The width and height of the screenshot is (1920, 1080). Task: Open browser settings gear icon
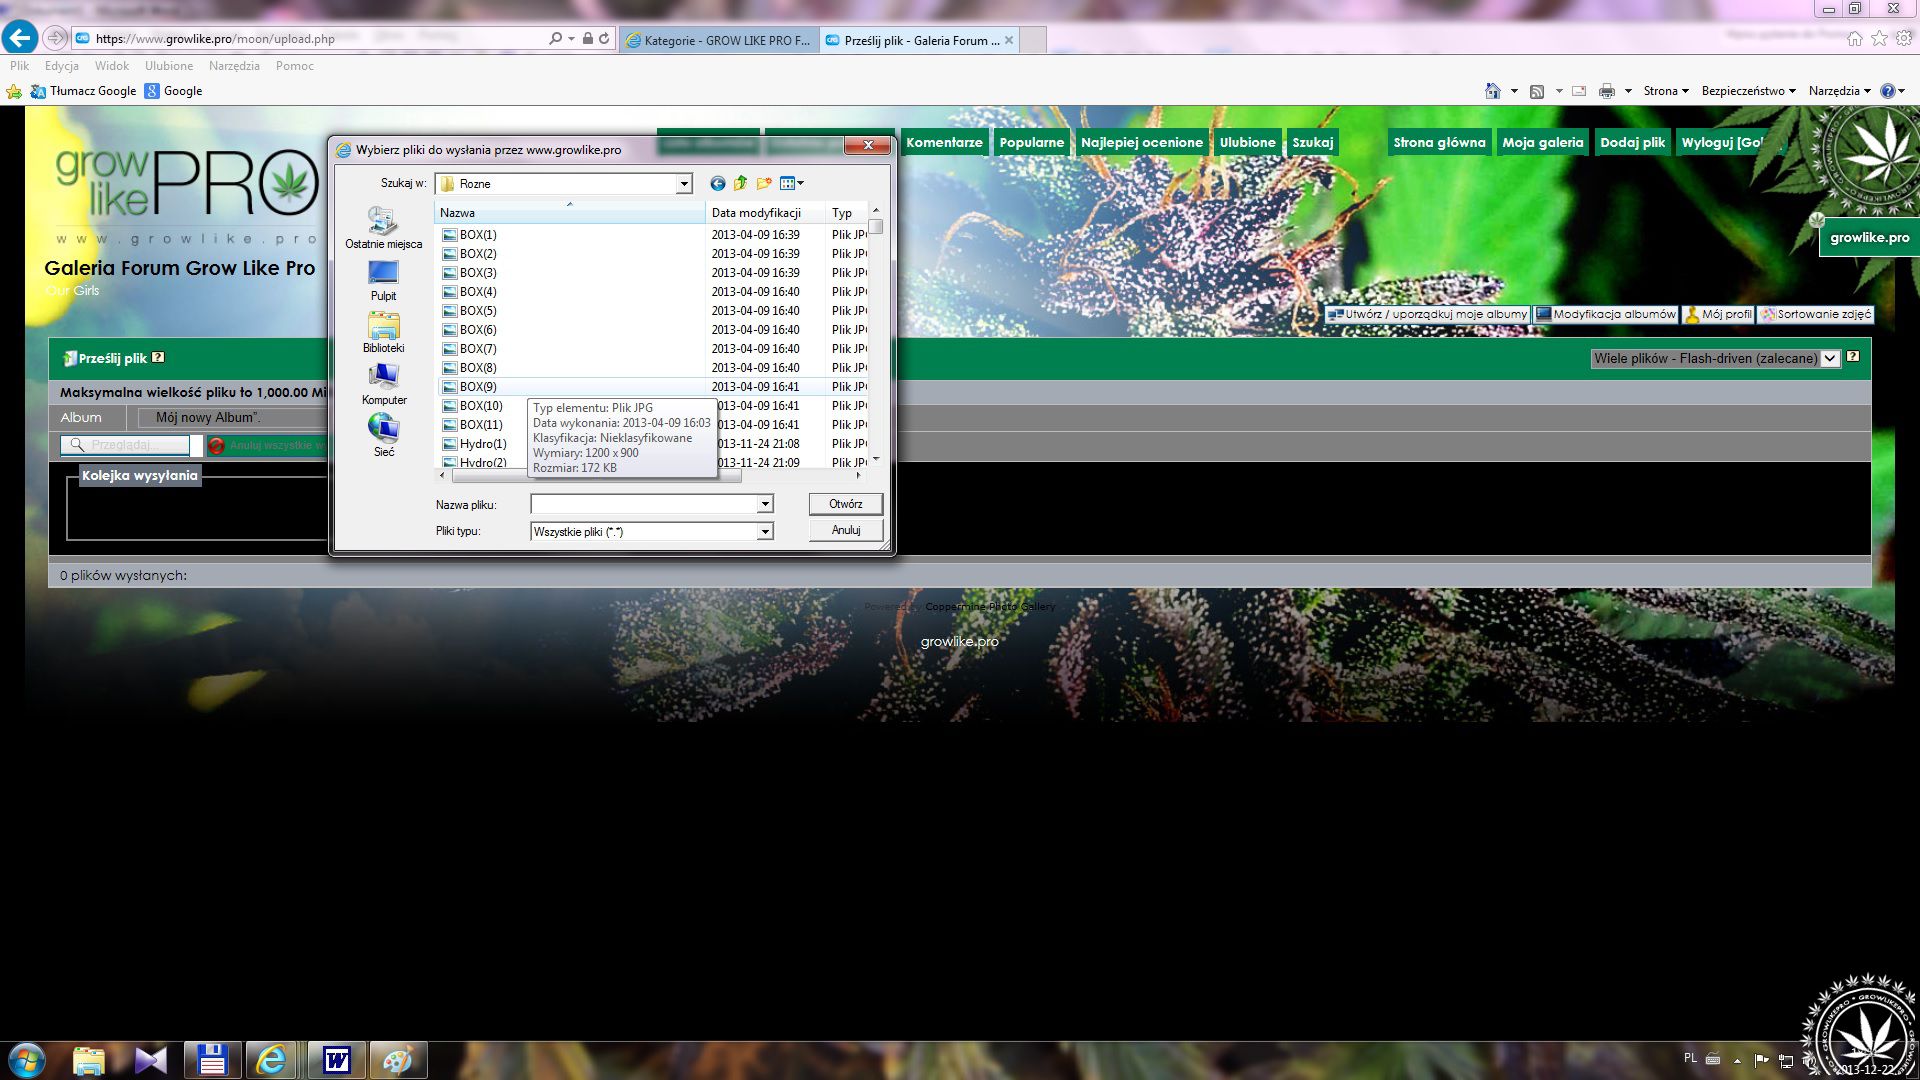point(1904,38)
